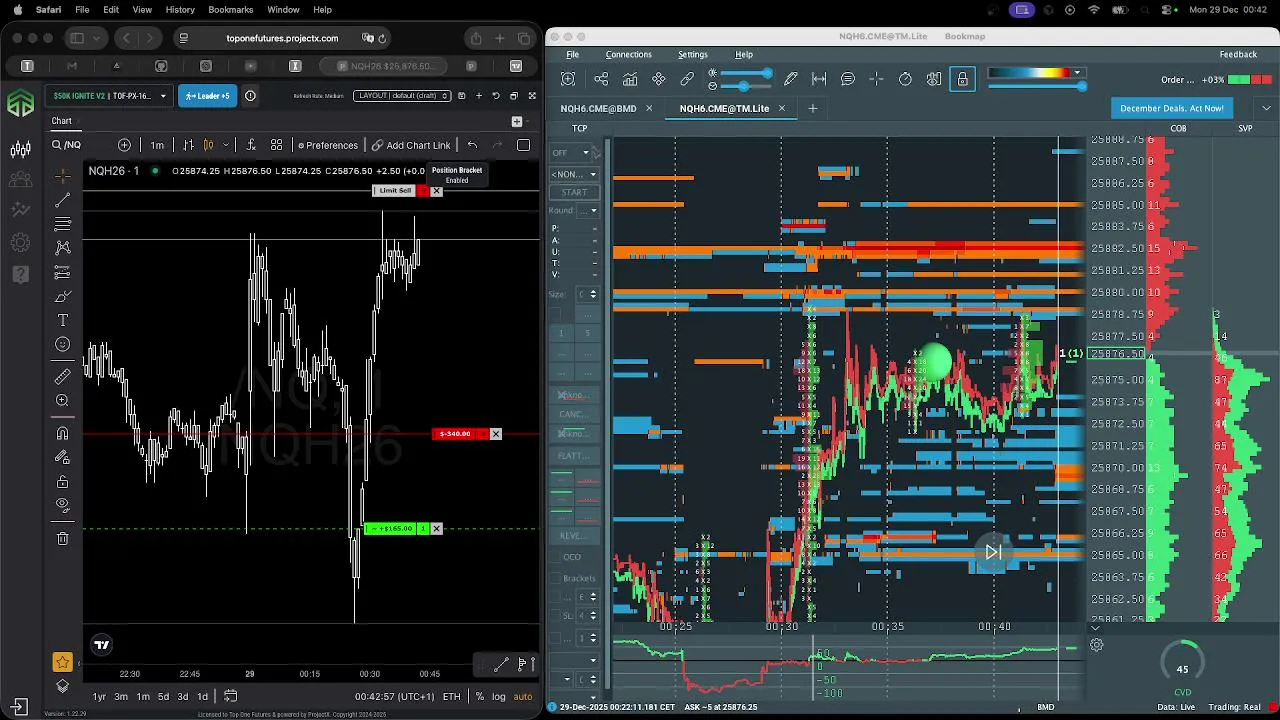Open the chart templates grid icon
The height and width of the screenshot is (720, 1280).
(276, 145)
